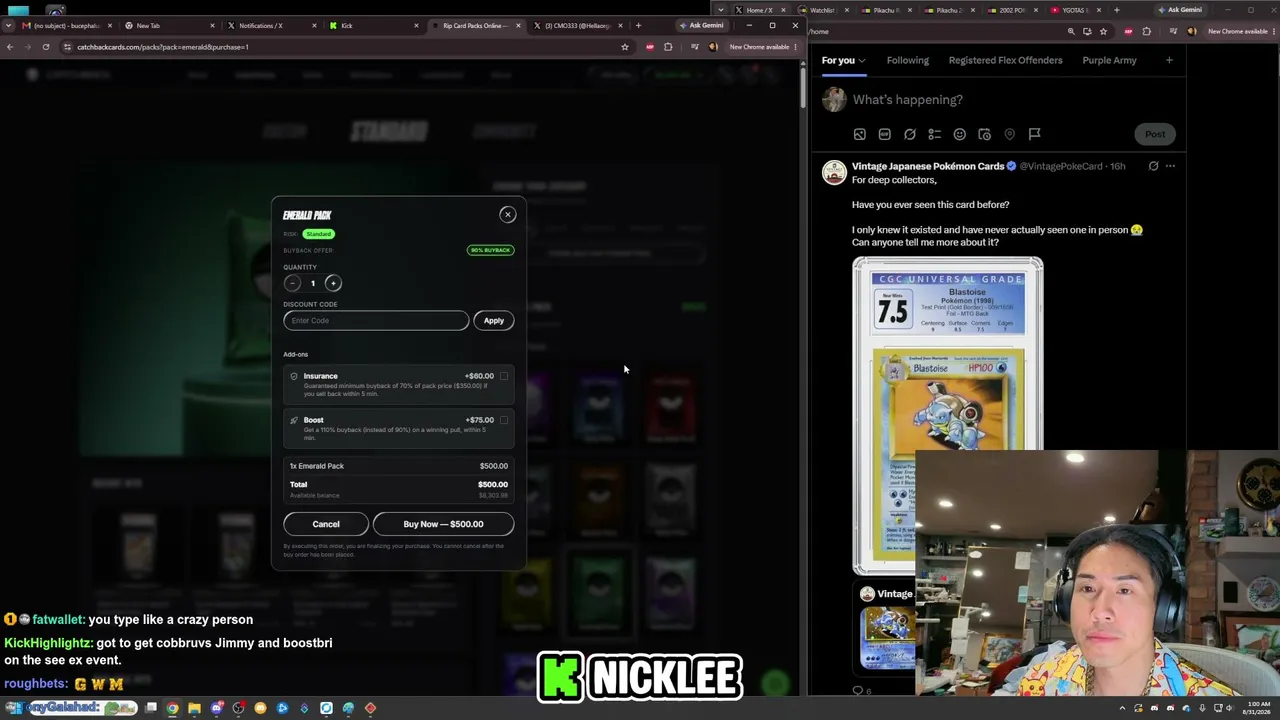1280x720 pixels.
Task: Open Grok enhance in post composer
Action: click(909, 134)
